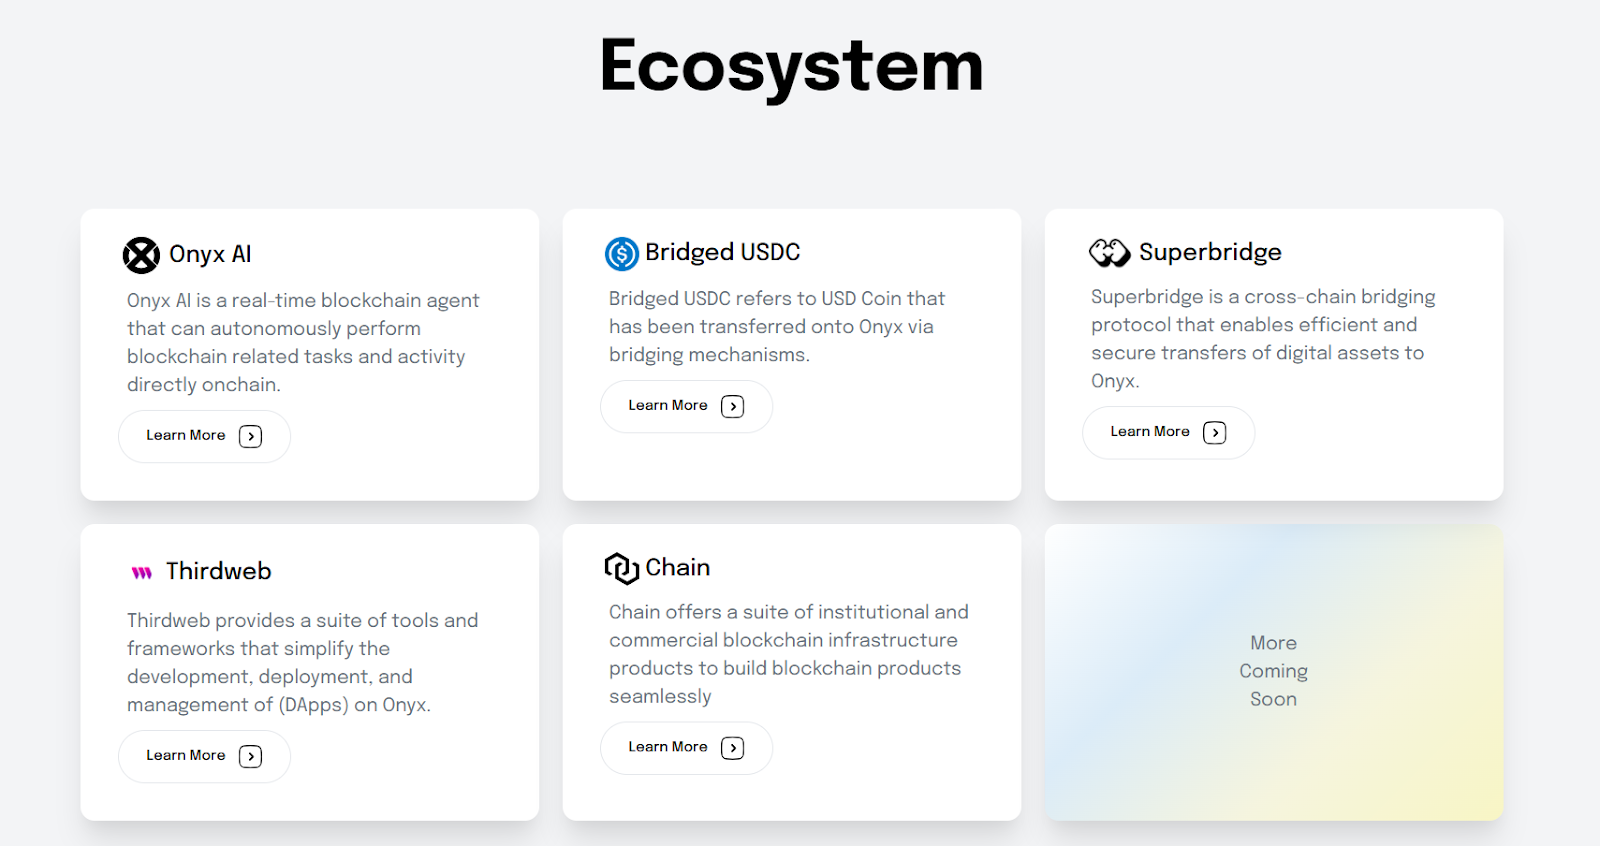Click the More Coming Soon card
The height and width of the screenshot is (846, 1600).
[1273, 671]
